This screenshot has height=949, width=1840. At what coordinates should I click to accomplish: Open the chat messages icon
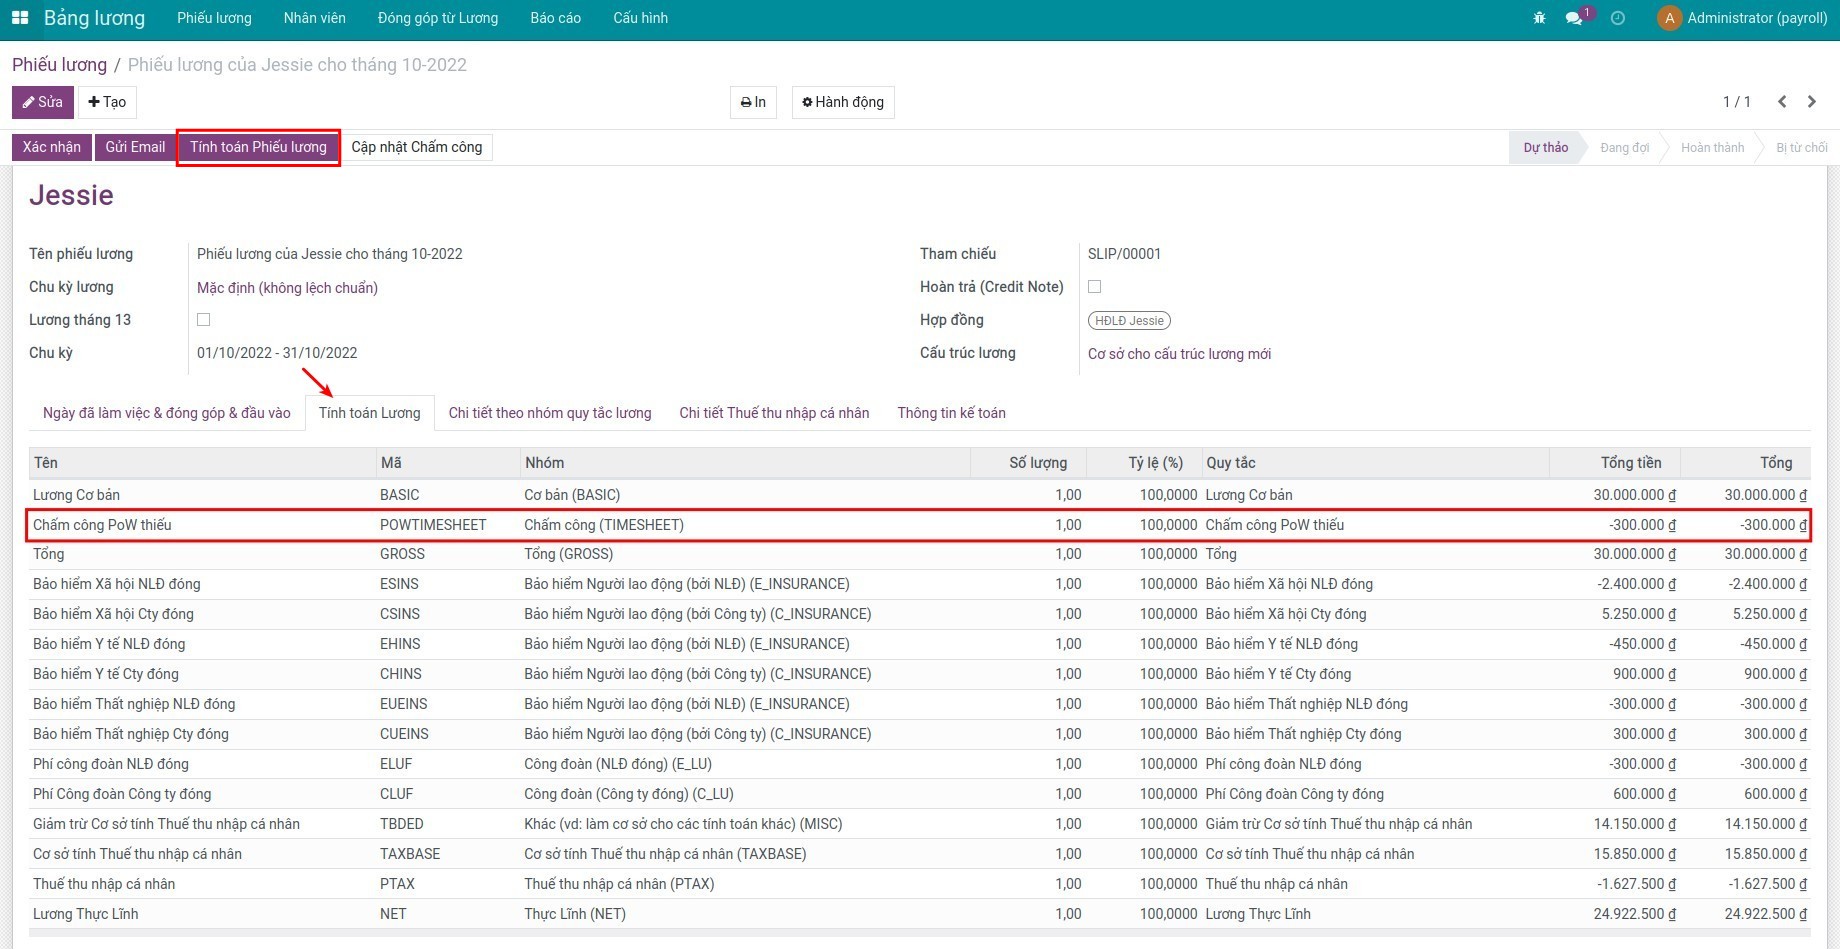pos(1574,18)
